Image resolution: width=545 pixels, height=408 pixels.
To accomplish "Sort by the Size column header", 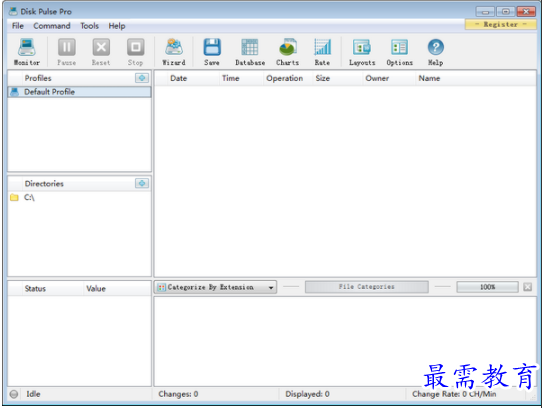I will click(x=337, y=78).
